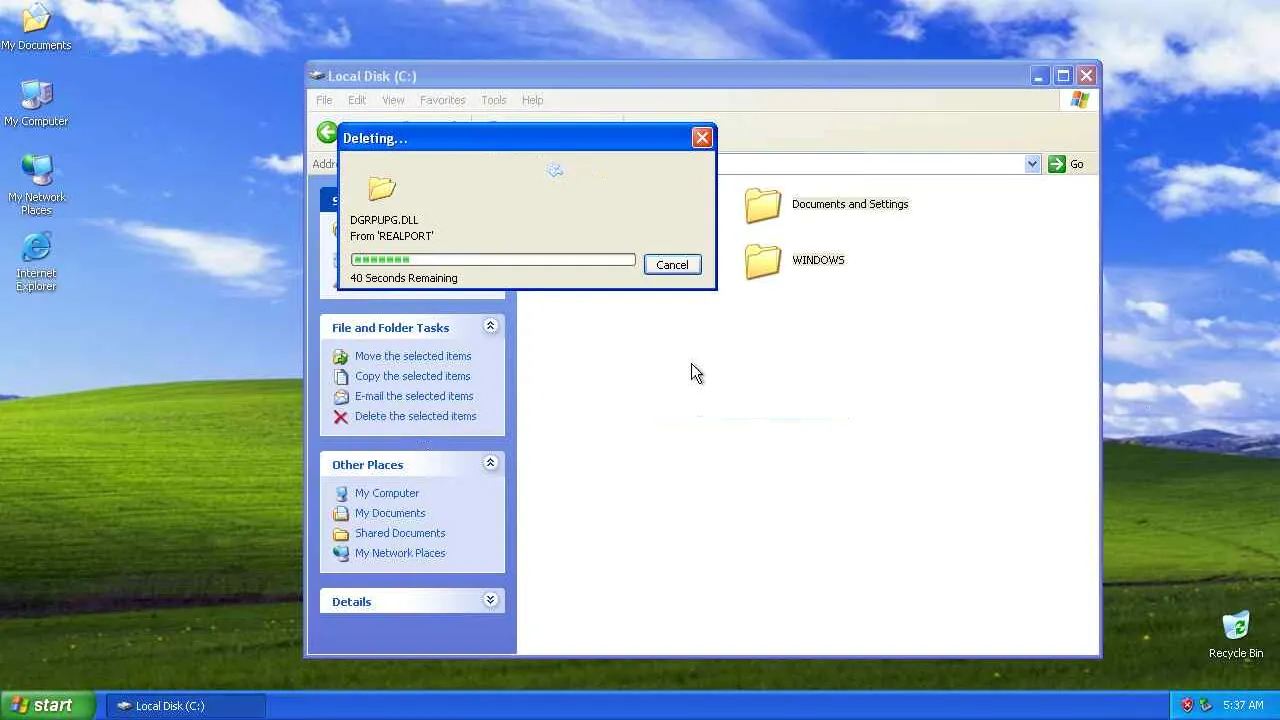Open the Documents and Settings folder
Screen dimensions: 1280x720
point(826,205)
